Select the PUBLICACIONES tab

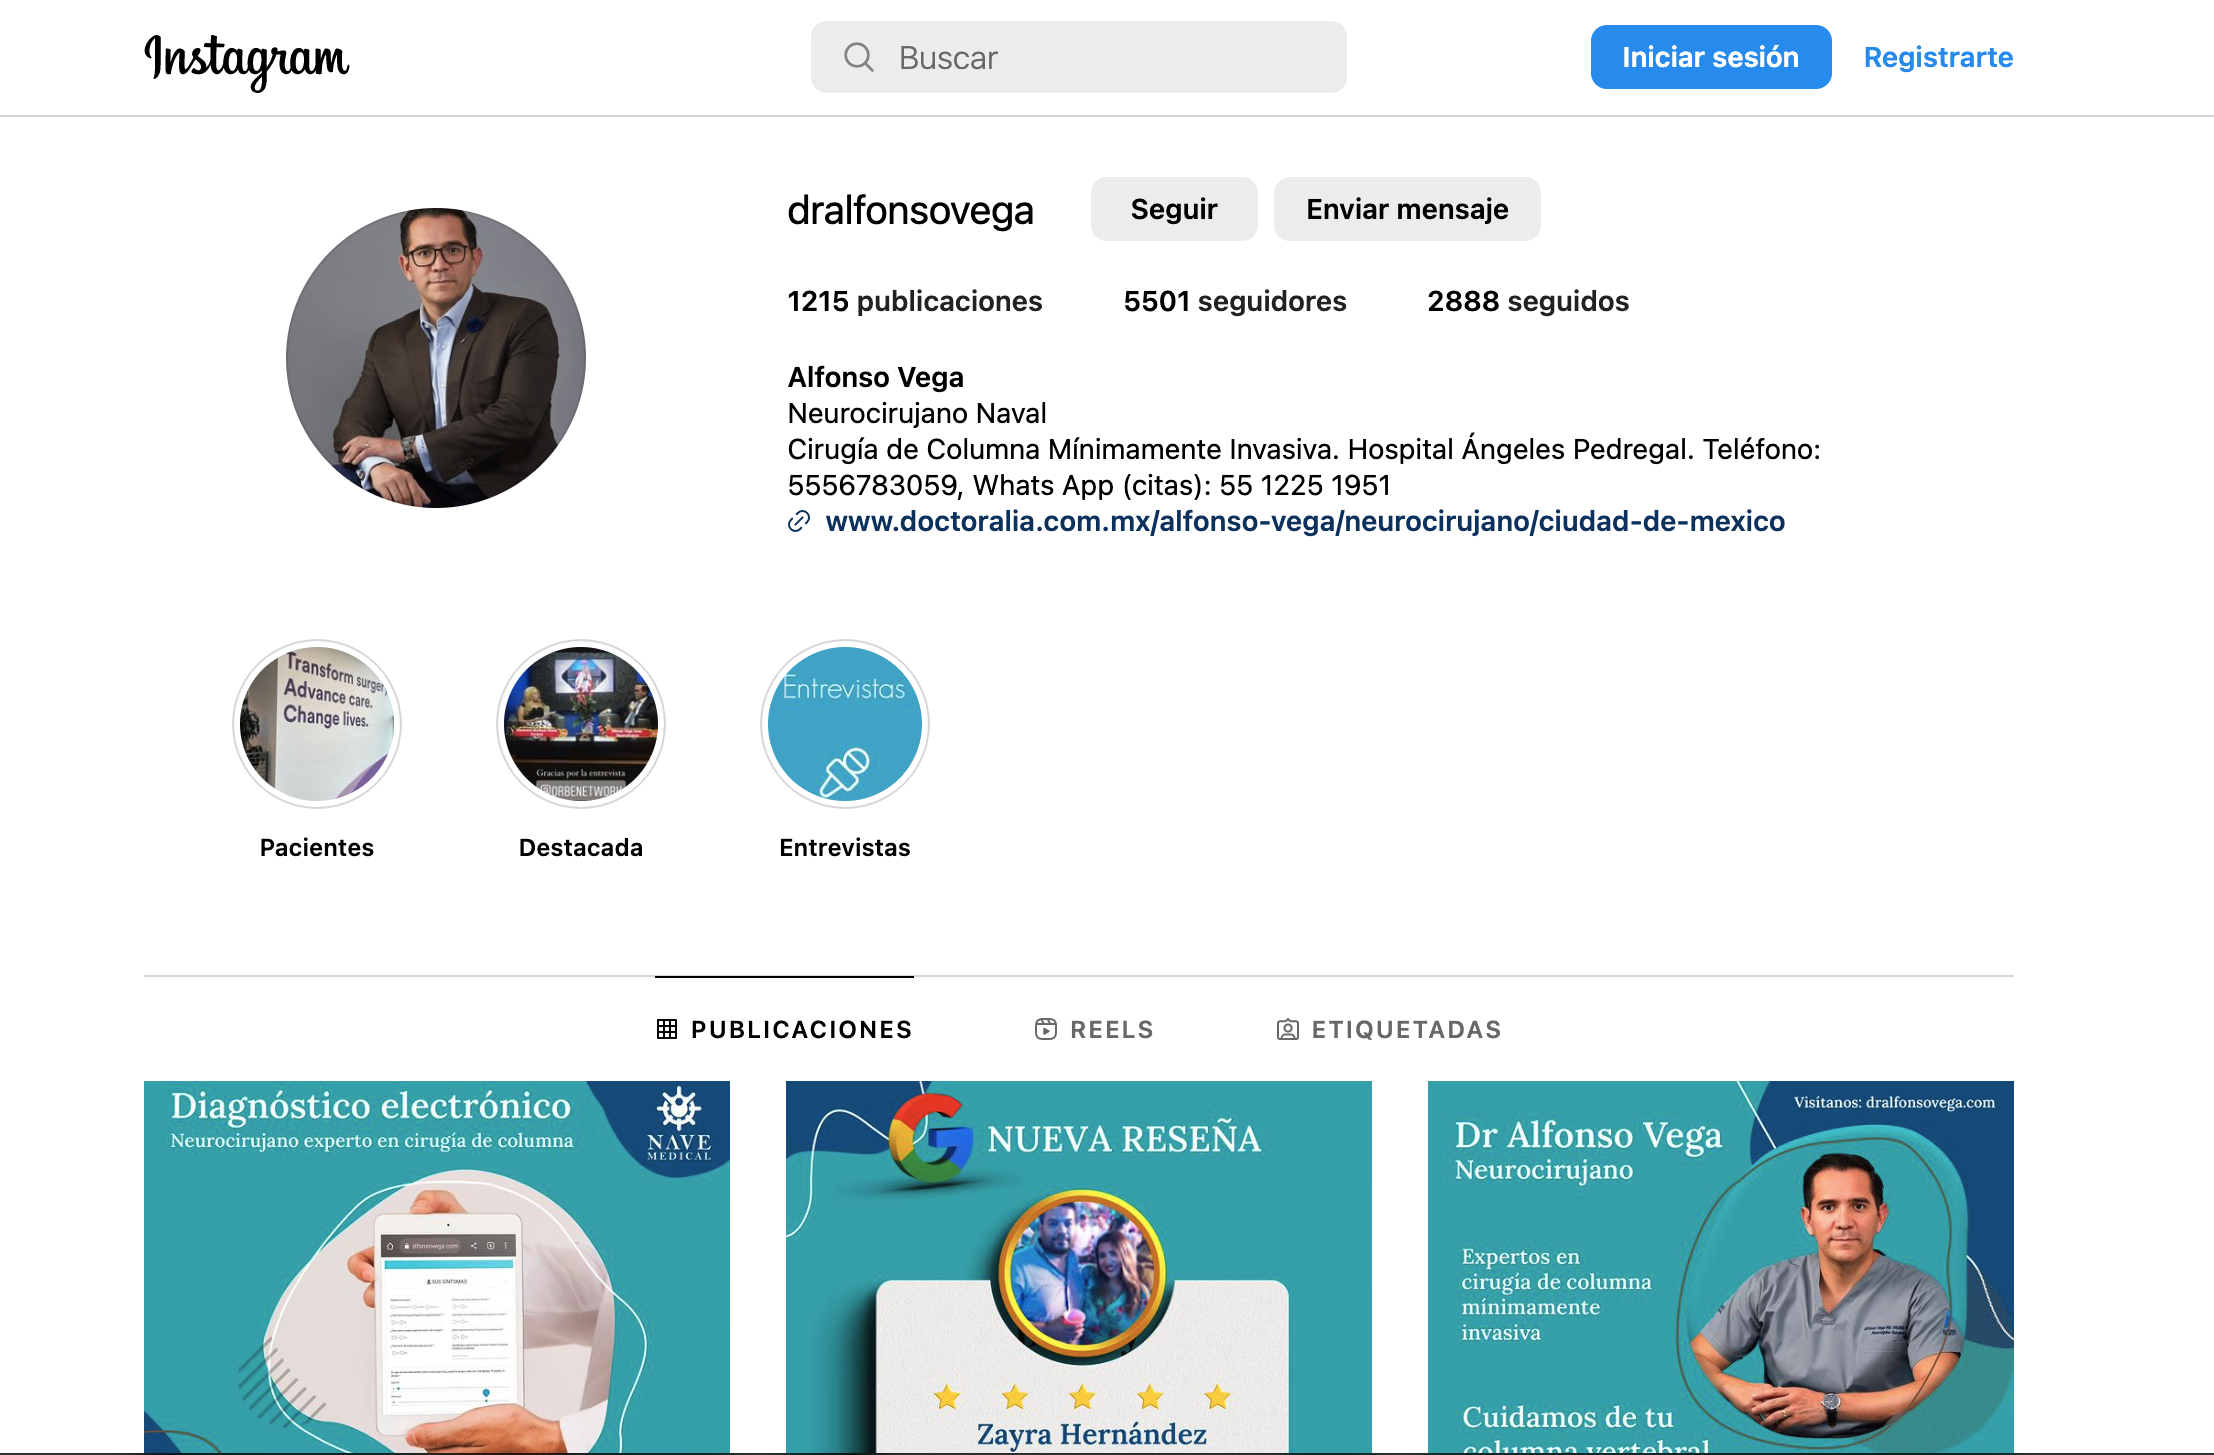click(801, 1029)
